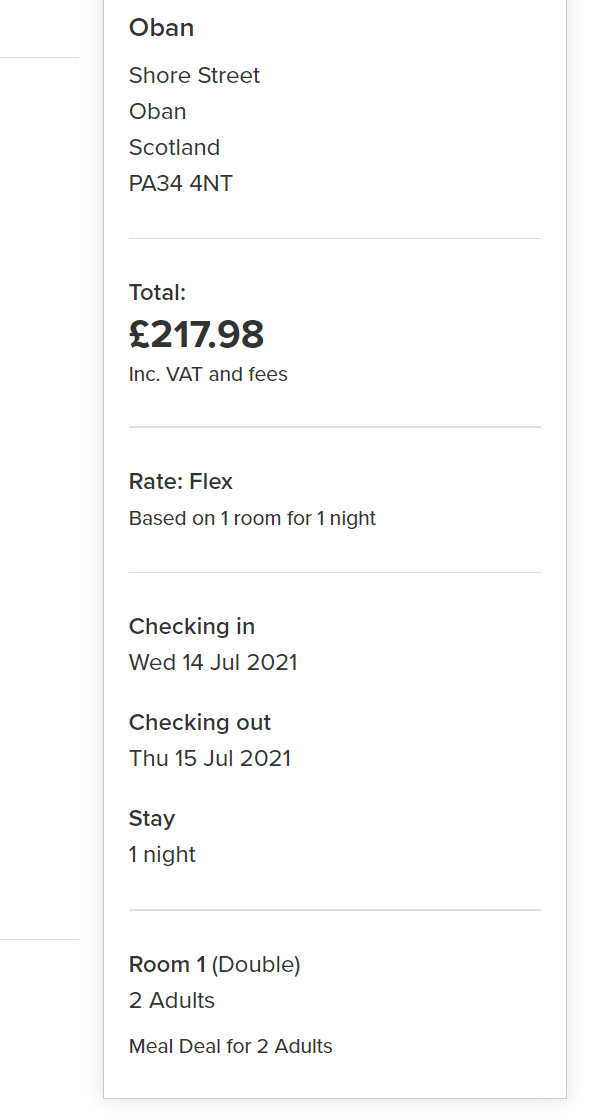Screen dimensions: 603x1120
Task: Click the Stay label
Action: [x=151, y=819]
